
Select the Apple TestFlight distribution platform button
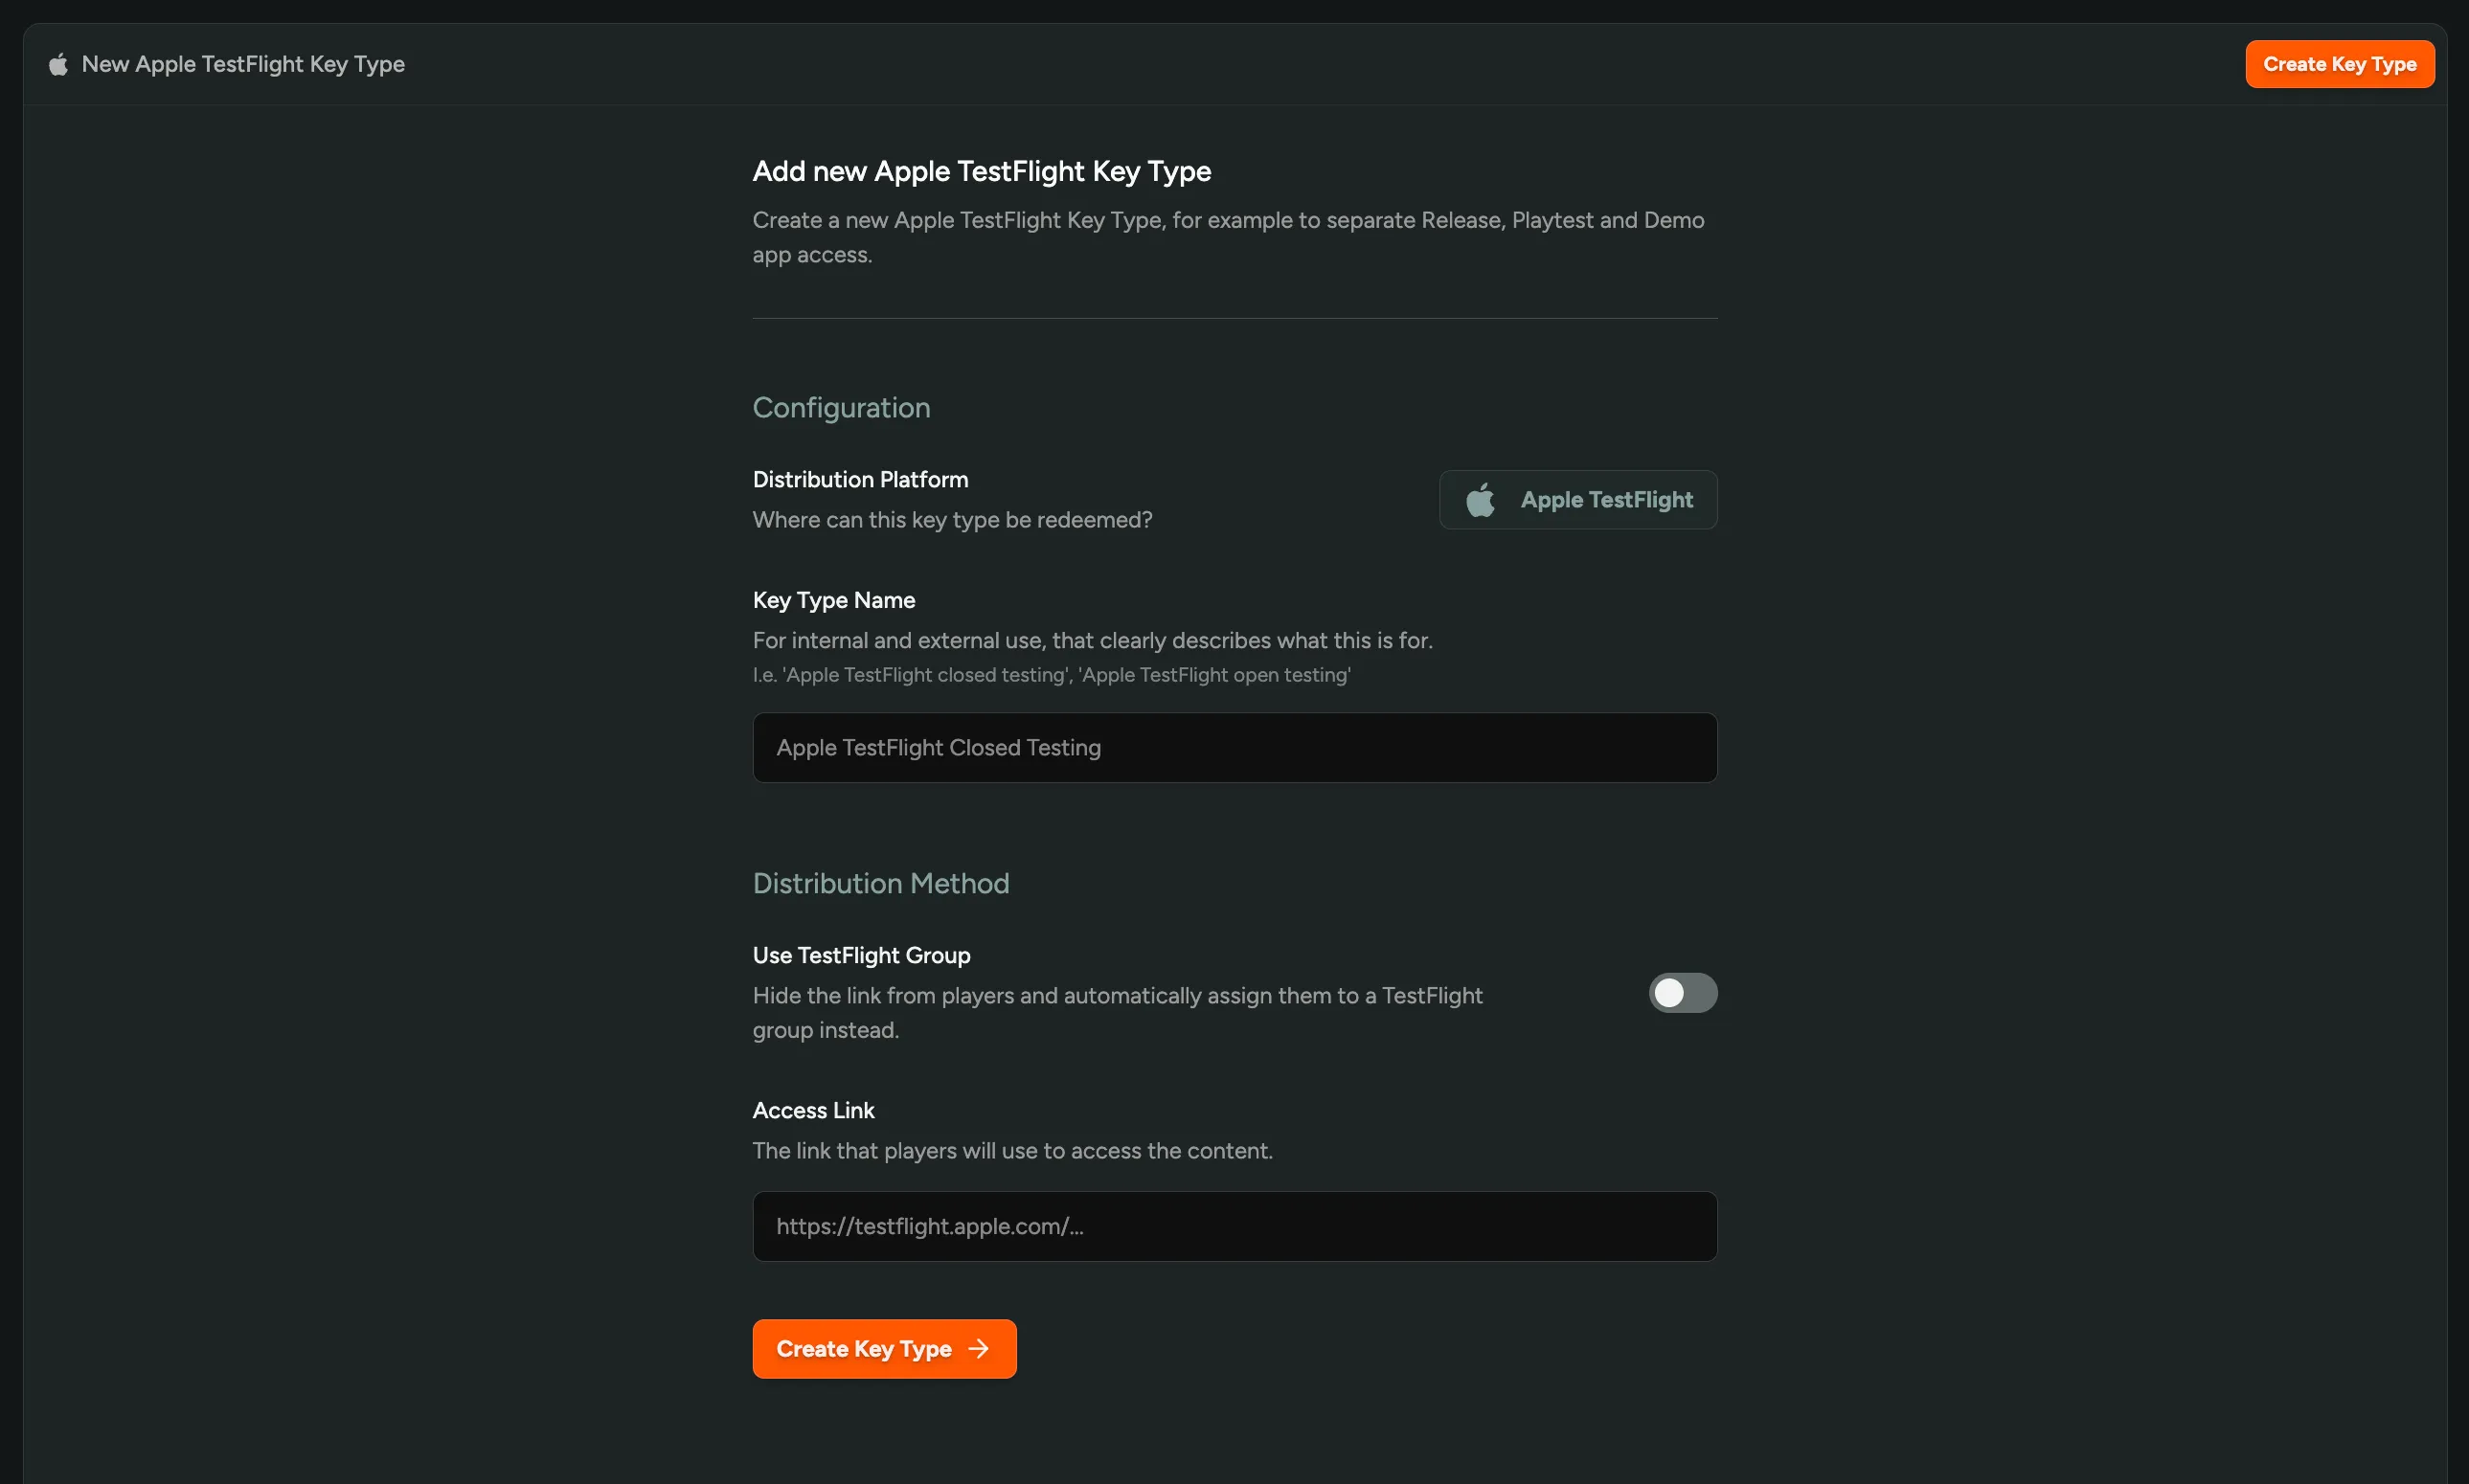[x=1578, y=500]
